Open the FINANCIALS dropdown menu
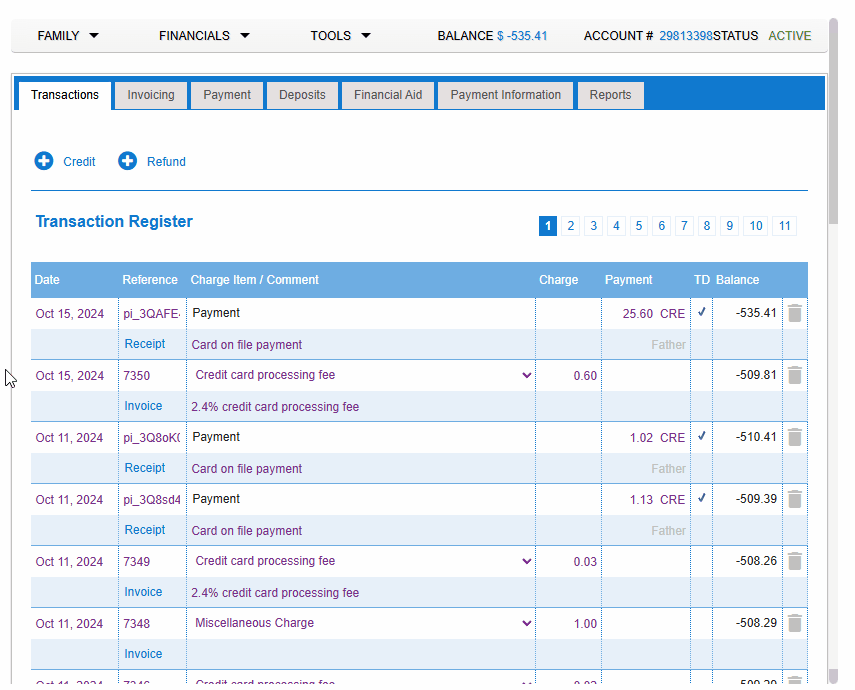Viewport: 855px width, 690px height. [x=204, y=36]
